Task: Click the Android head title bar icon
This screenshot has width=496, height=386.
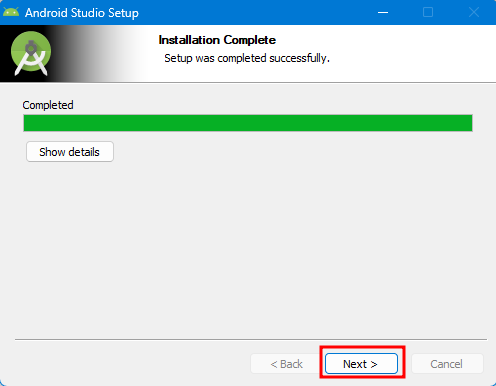Action: click(x=11, y=12)
